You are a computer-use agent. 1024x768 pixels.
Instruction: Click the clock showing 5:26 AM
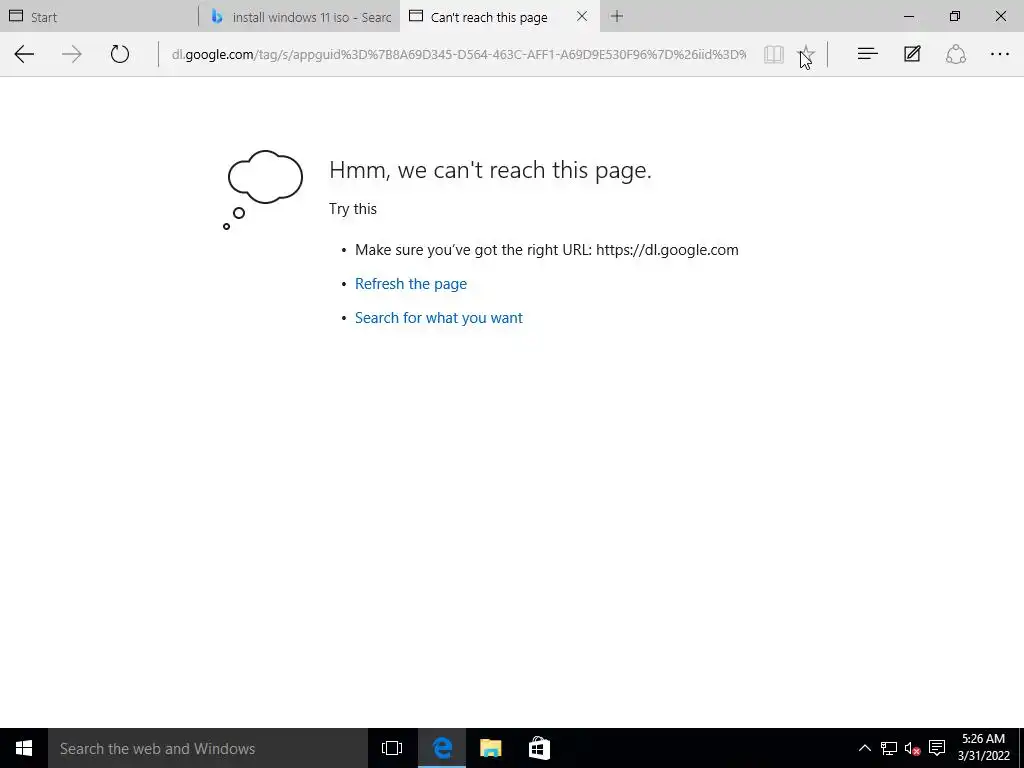point(984,748)
